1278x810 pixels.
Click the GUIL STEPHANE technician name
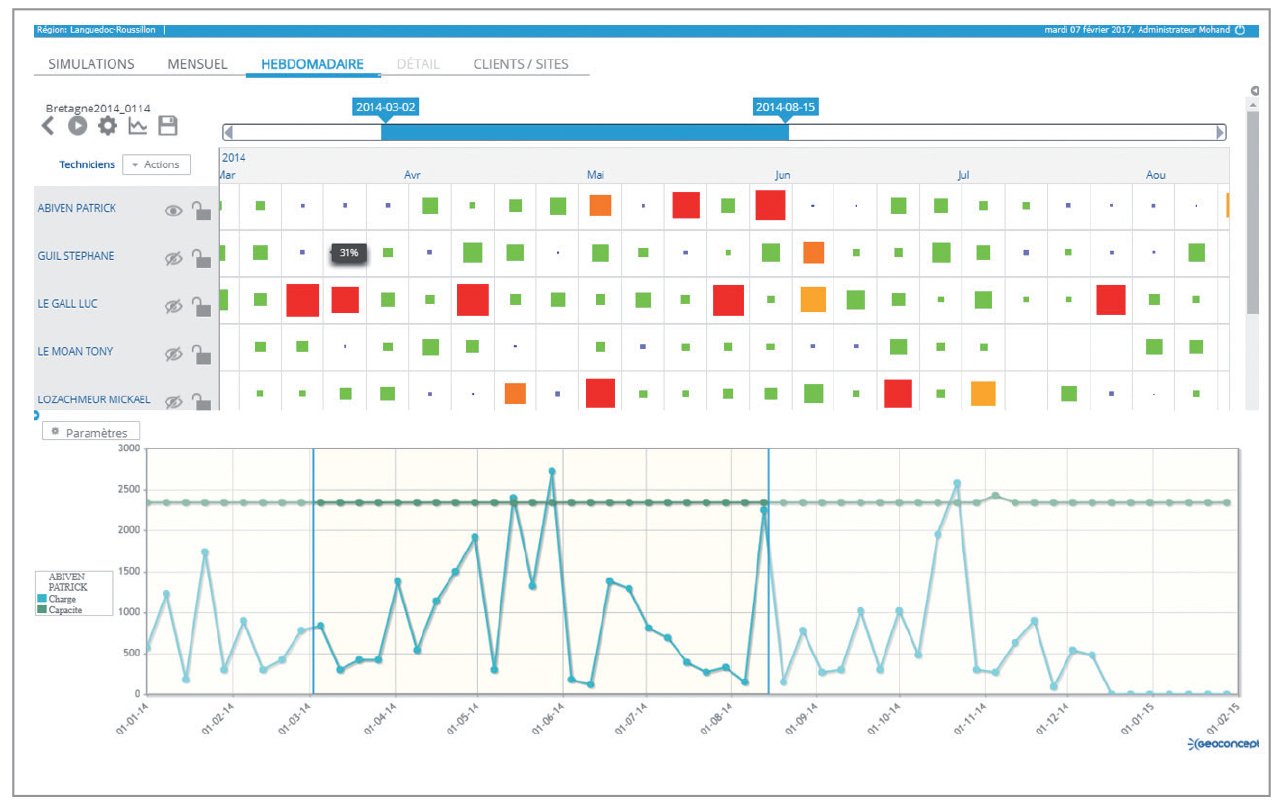[76, 256]
